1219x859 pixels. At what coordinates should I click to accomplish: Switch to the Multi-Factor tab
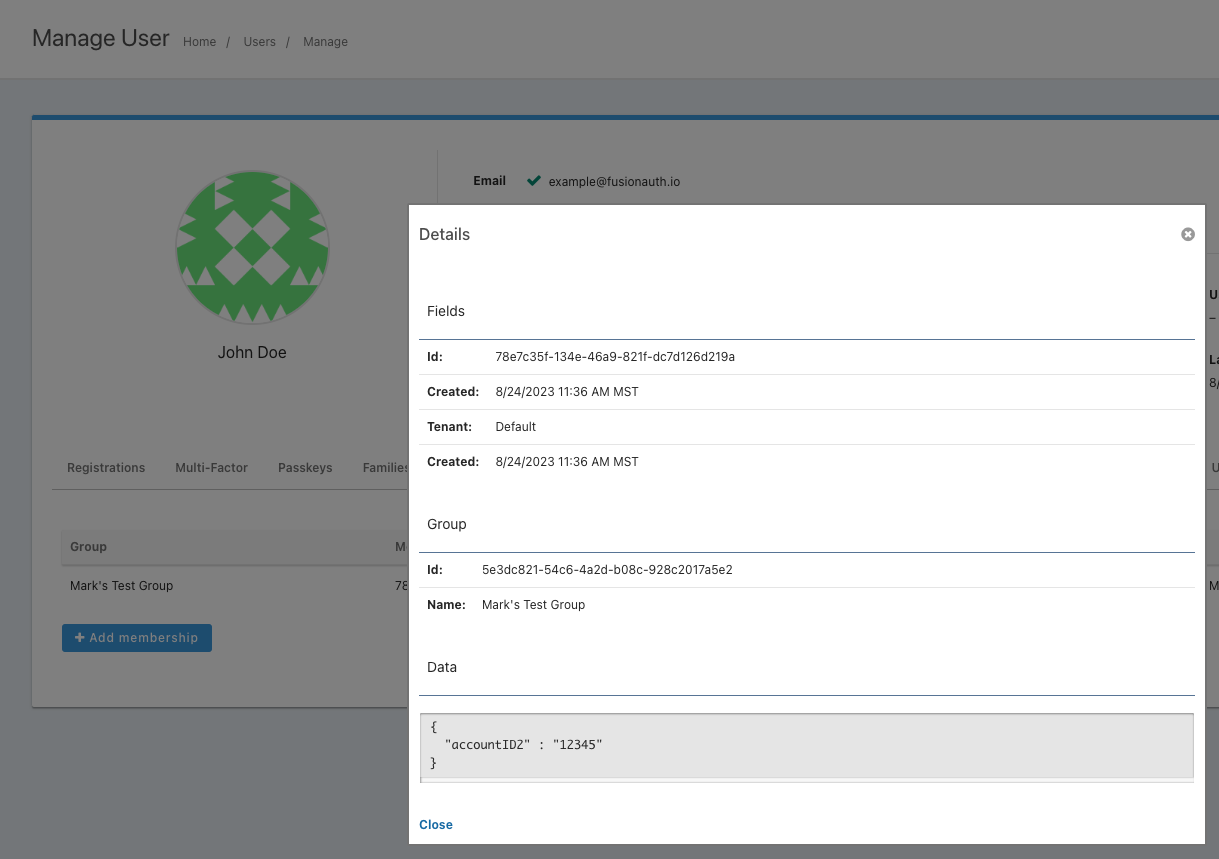[211, 467]
